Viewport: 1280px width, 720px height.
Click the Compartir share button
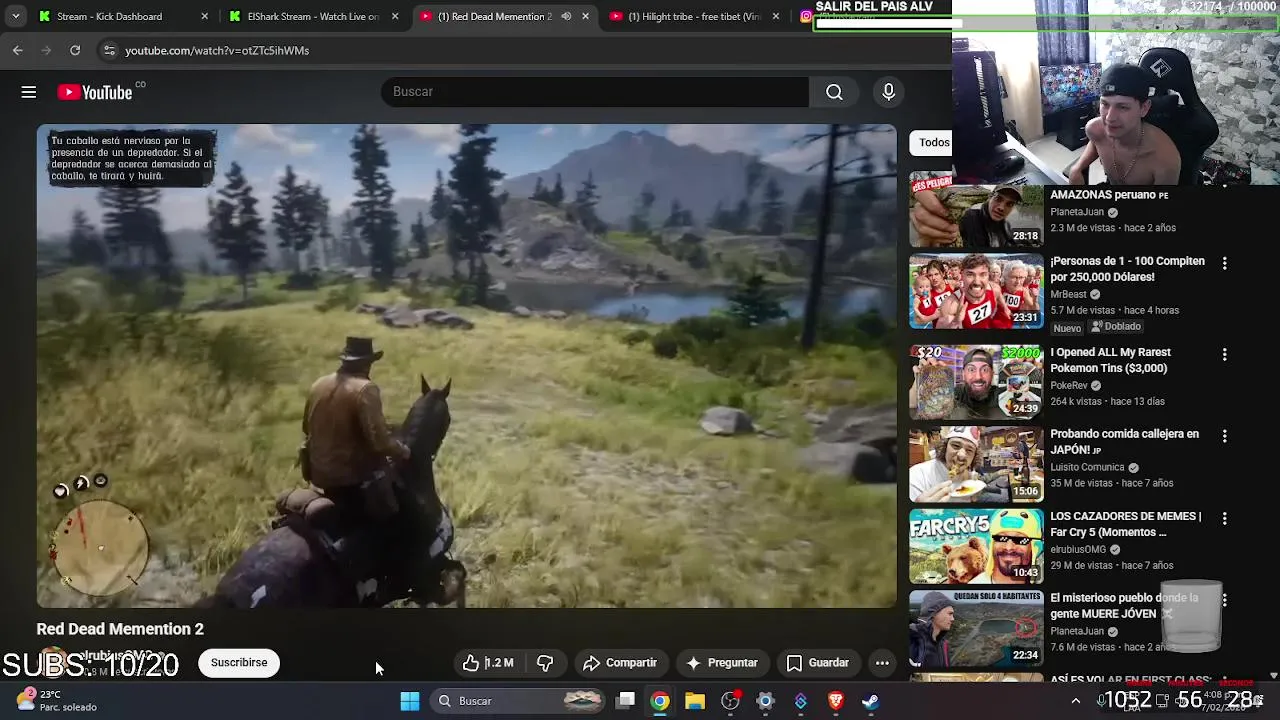tap(620, 663)
